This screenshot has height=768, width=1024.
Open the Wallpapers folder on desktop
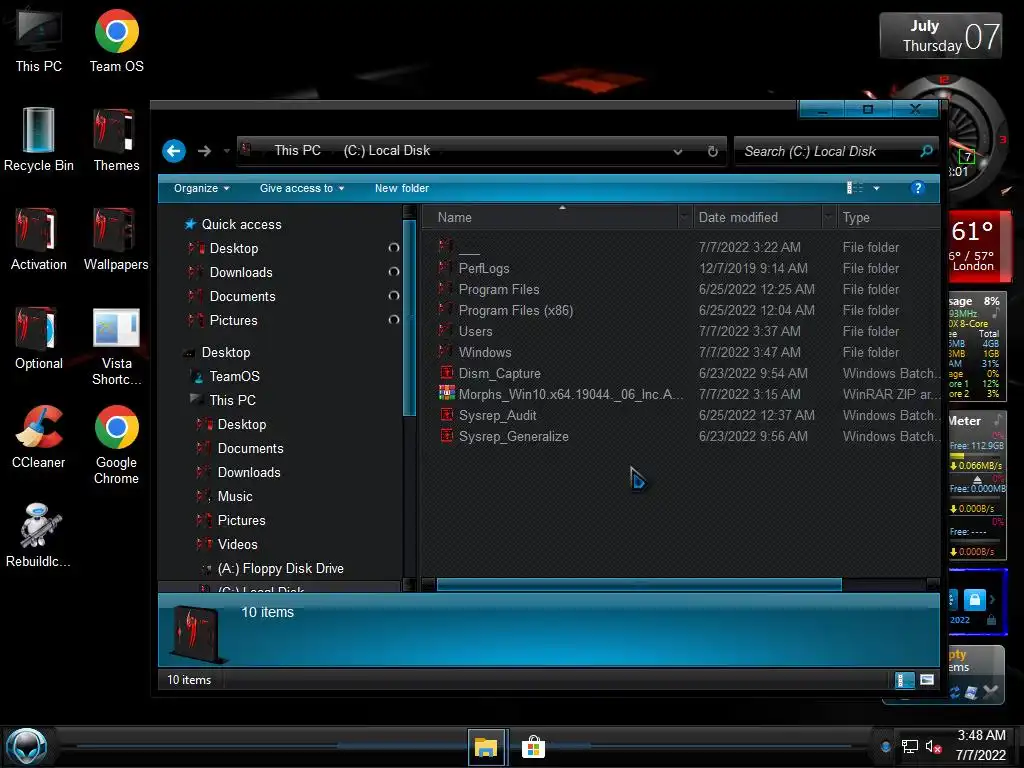point(116,238)
